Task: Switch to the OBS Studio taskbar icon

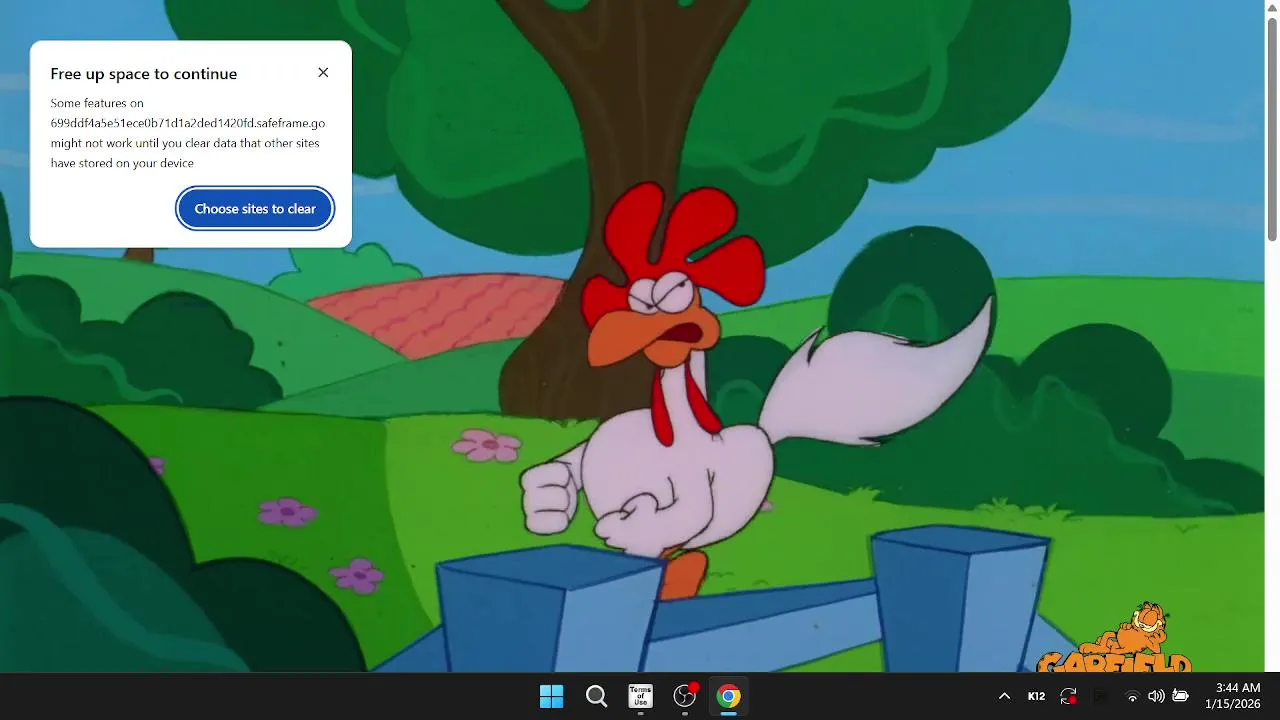Action: pyautogui.click(x=685, y=696)
